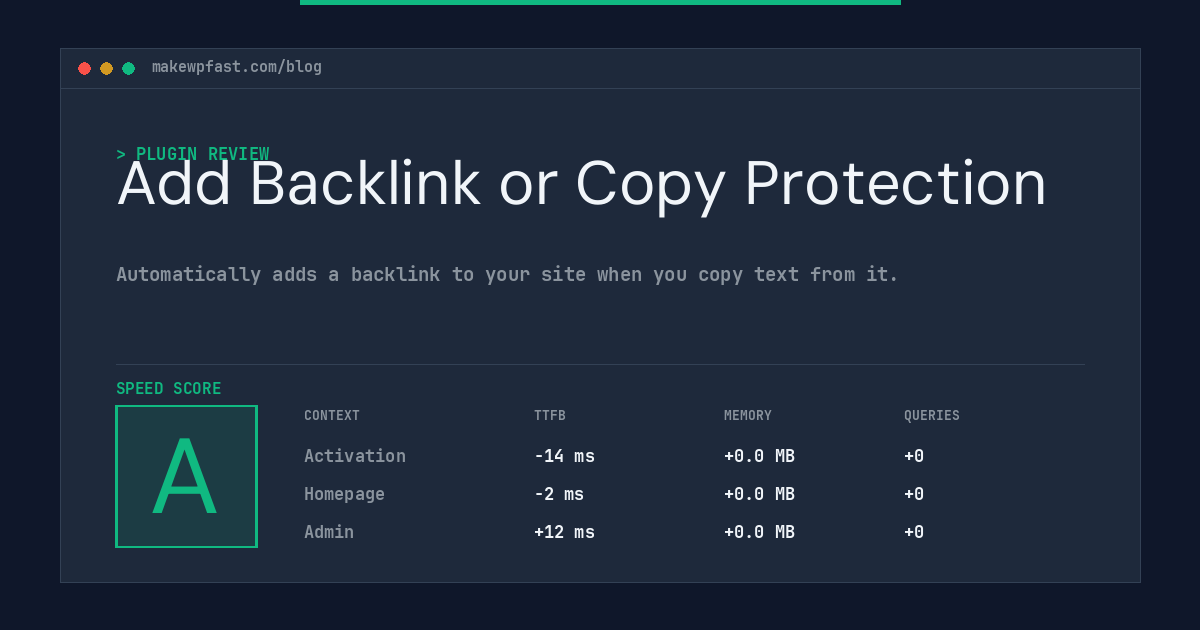1200x630 pixels.
Task: Select the '> PLUGIN REVIEW' label
Action: [193, 154]
